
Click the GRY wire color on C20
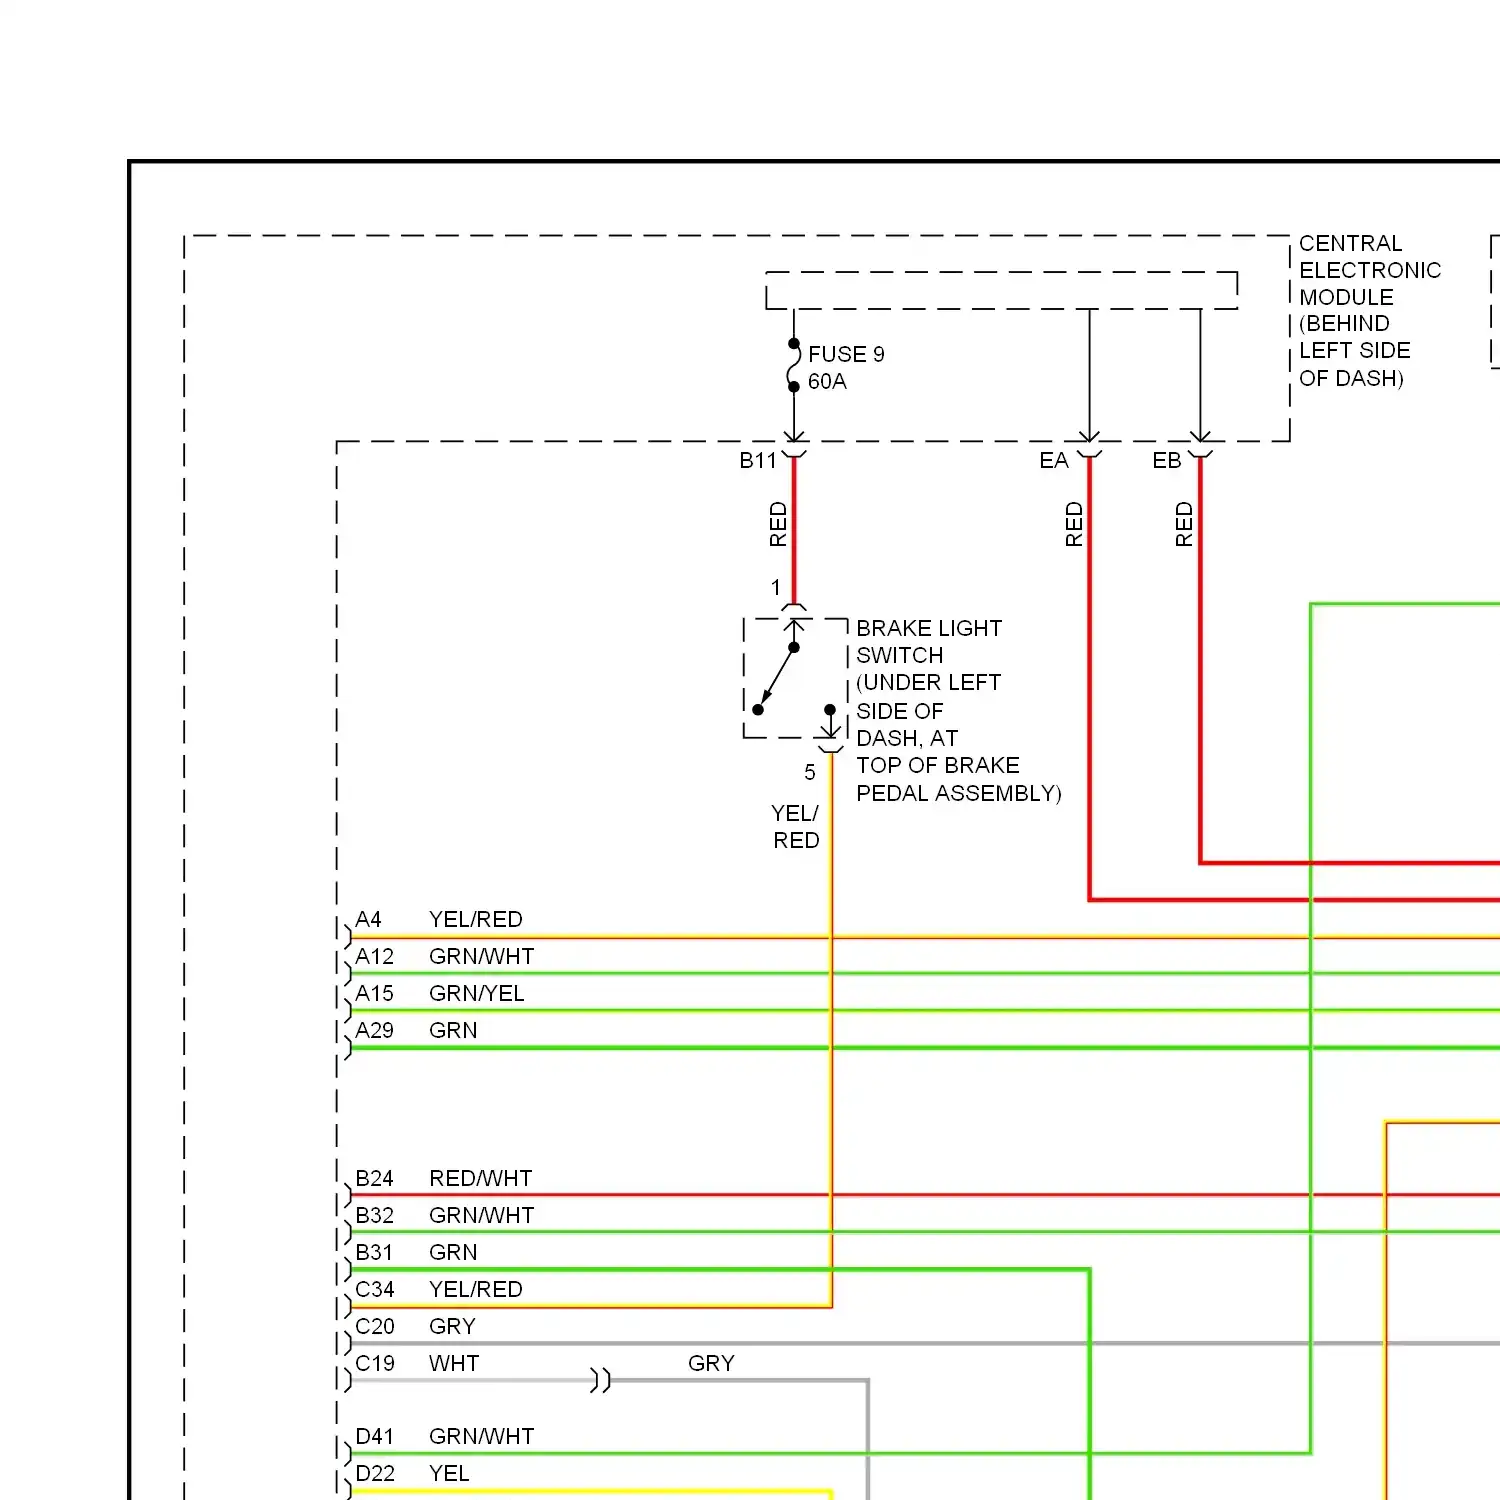(x=452, y=1326)
